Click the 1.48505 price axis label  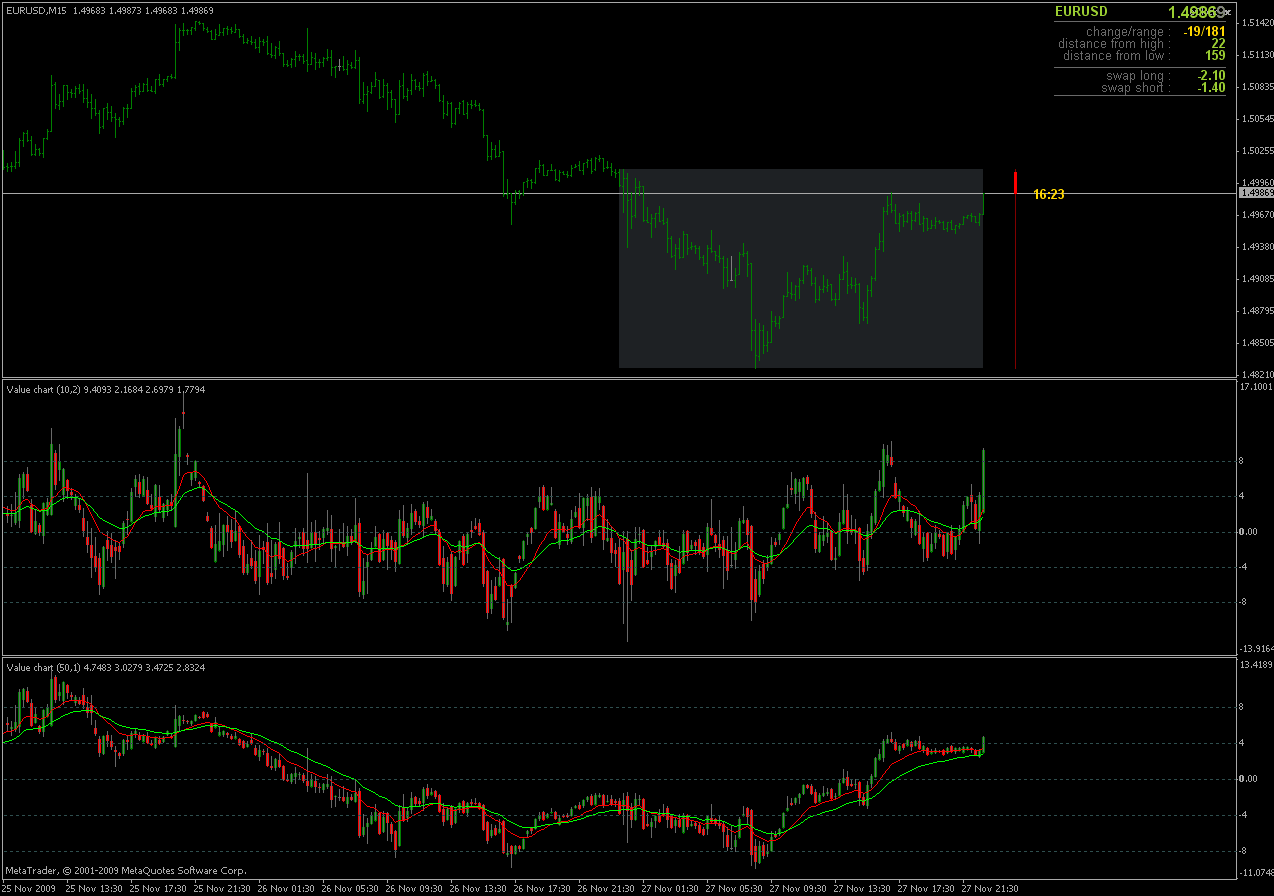[x=1256, y=342]
